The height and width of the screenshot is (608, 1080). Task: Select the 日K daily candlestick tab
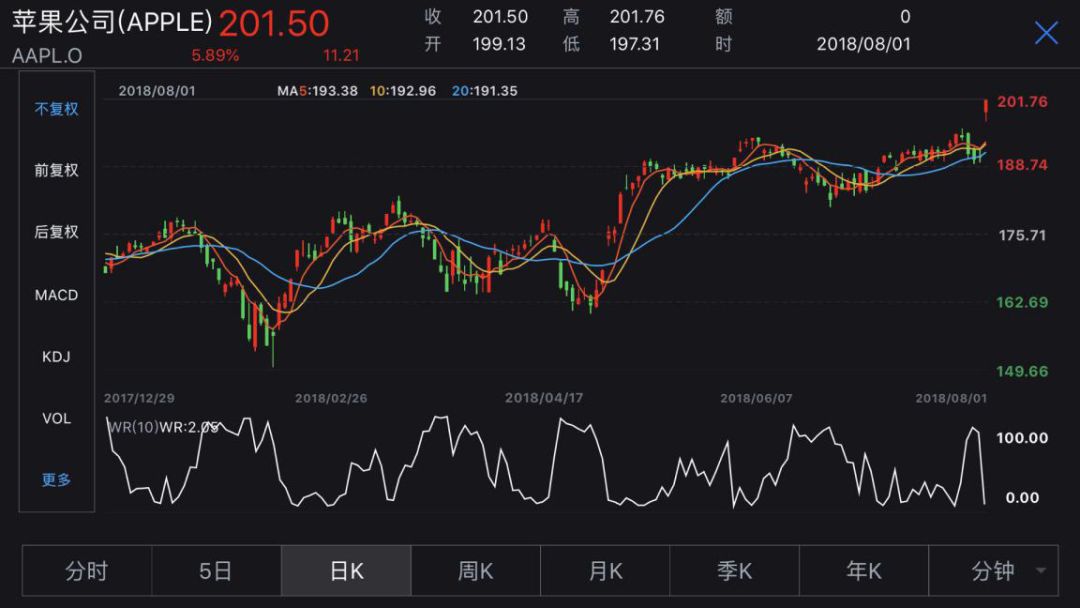click(346, 571)
